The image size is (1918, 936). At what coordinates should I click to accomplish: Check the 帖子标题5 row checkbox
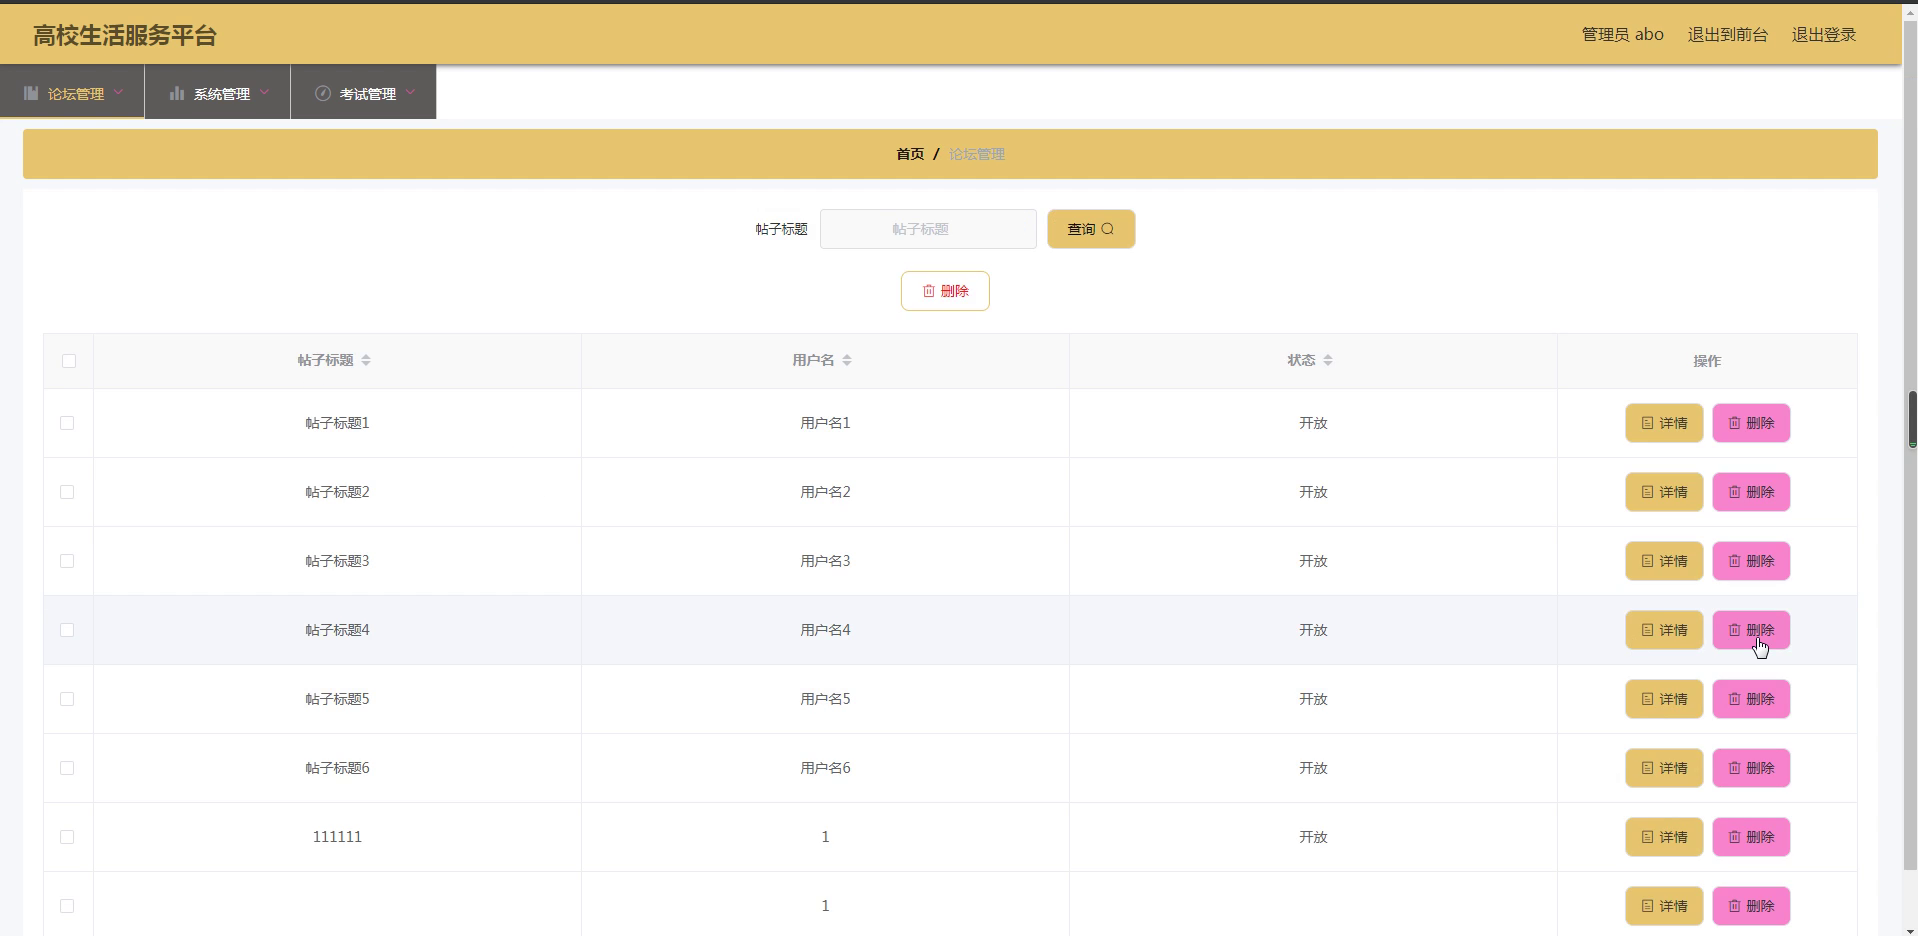(x=67, y=699)
